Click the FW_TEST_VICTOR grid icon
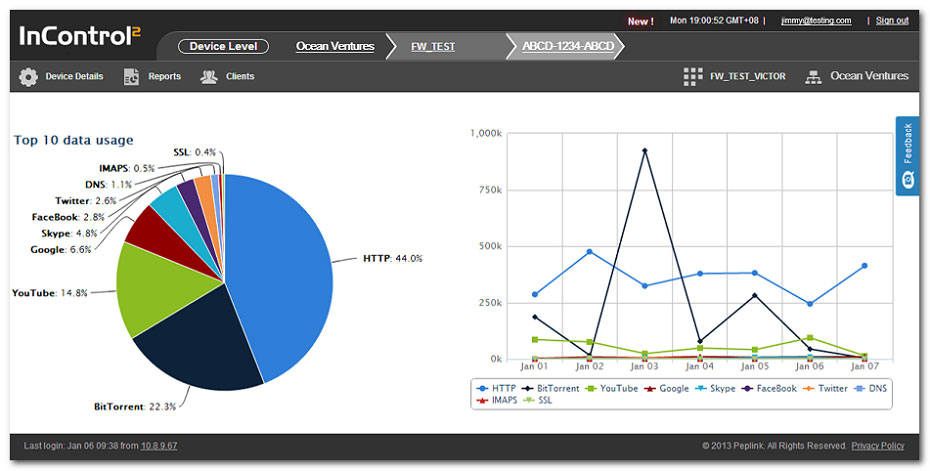 [692, 77]
